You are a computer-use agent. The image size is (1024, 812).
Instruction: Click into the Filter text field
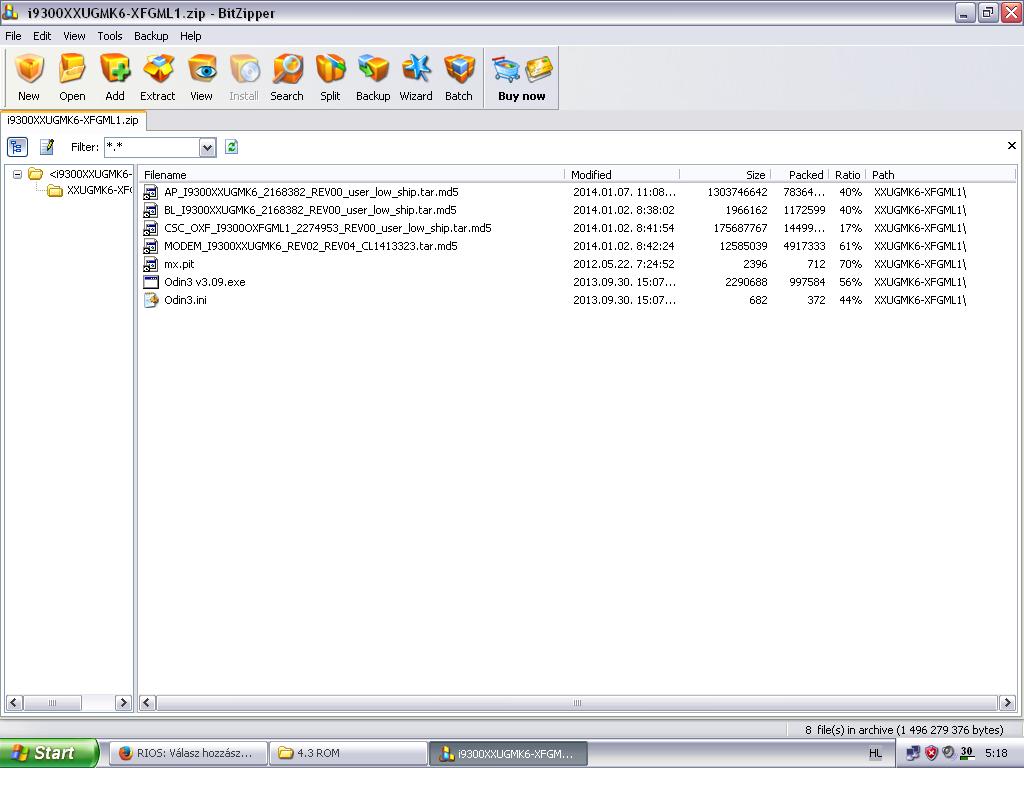[x=152, y=148]
